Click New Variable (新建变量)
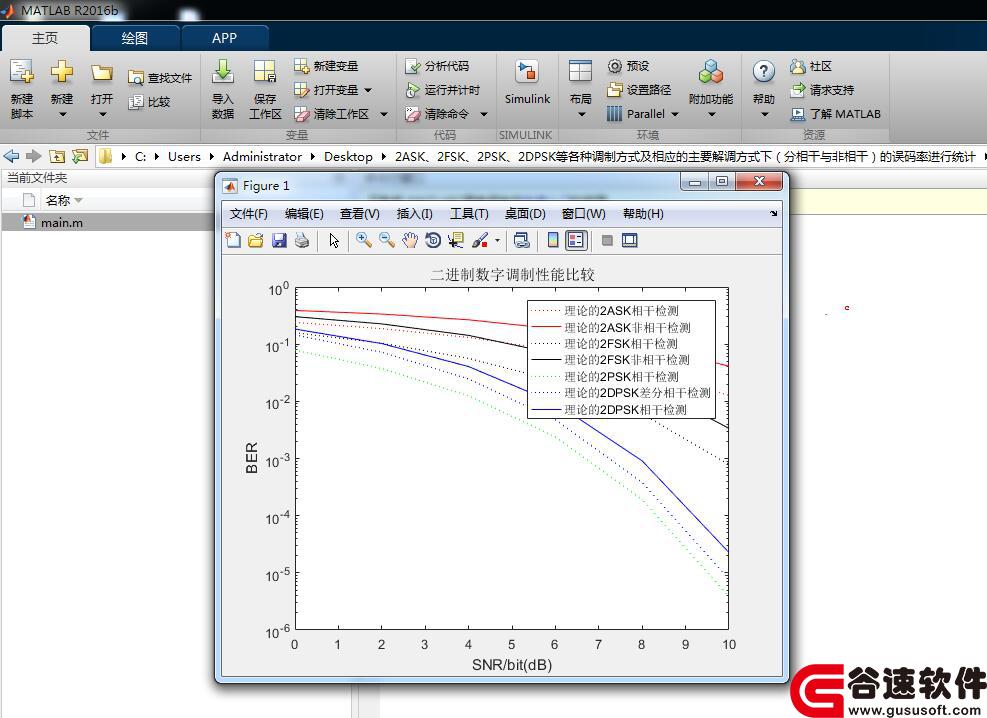 pyautogui.click(x=326, y=66)
